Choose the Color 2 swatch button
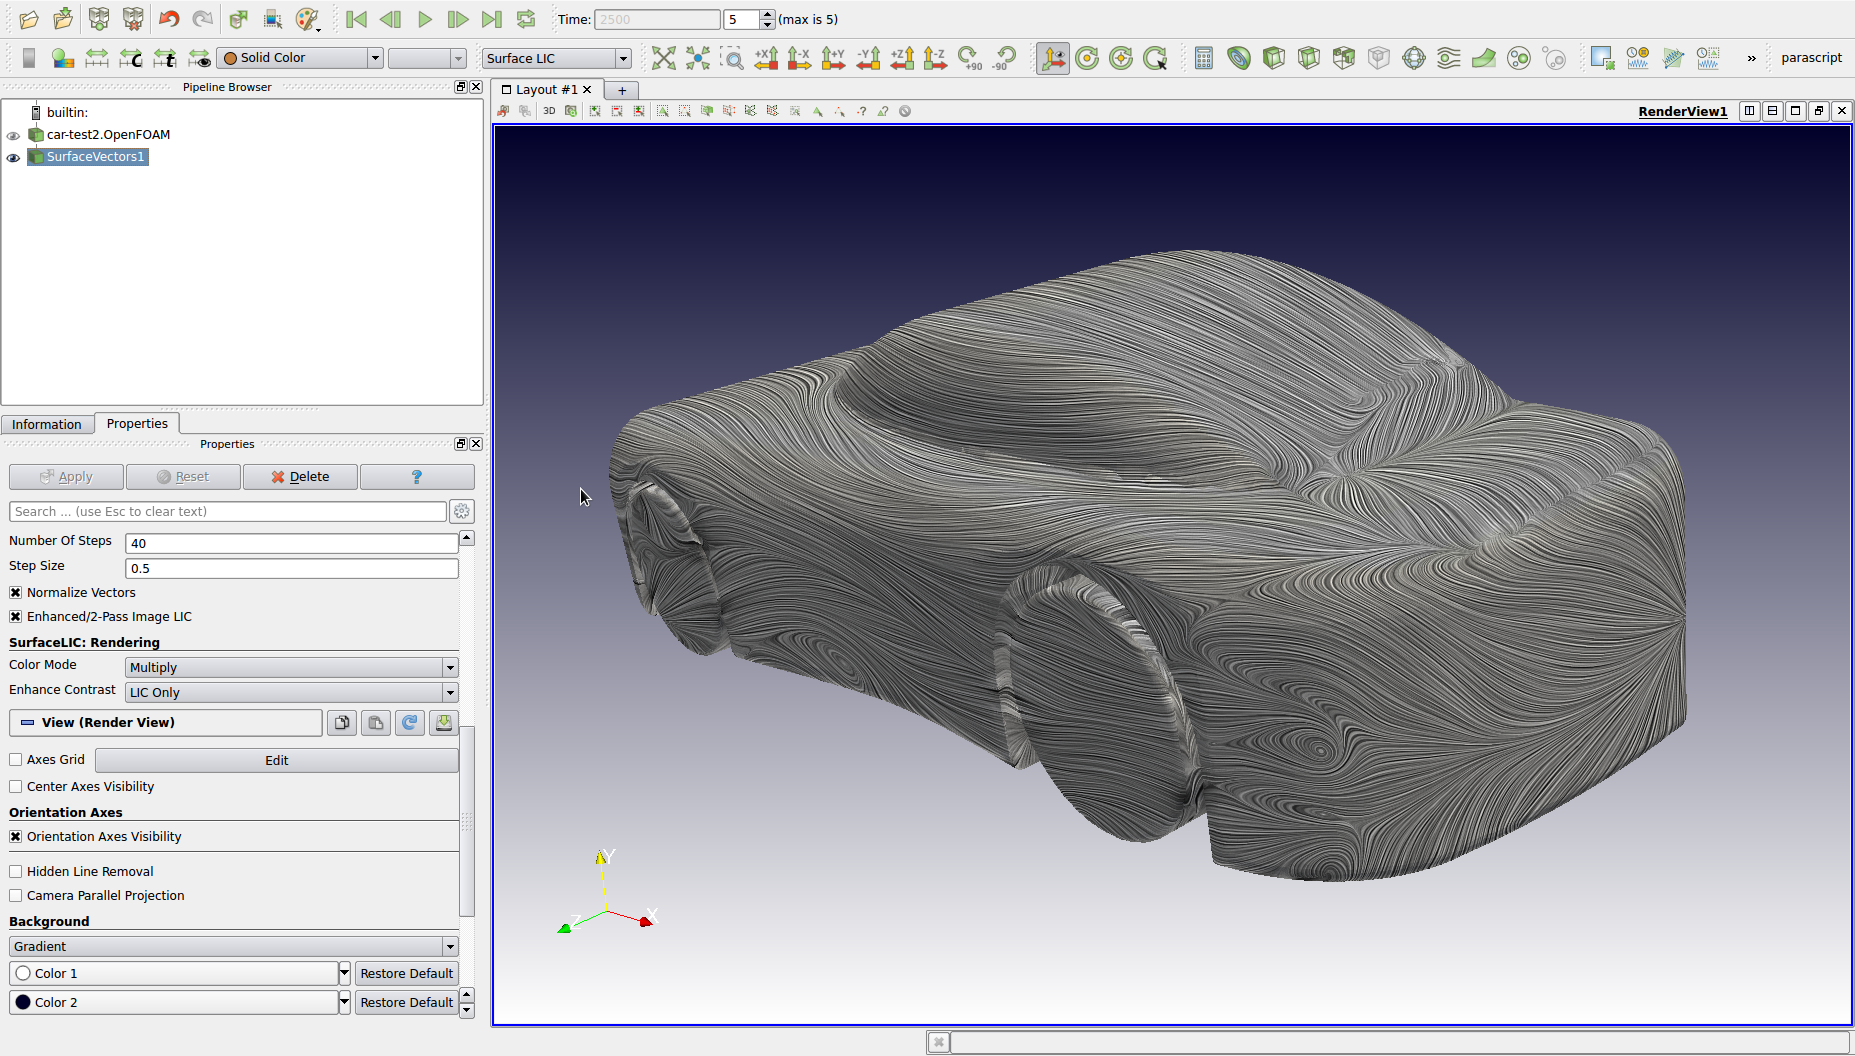 coord(174,1002)
